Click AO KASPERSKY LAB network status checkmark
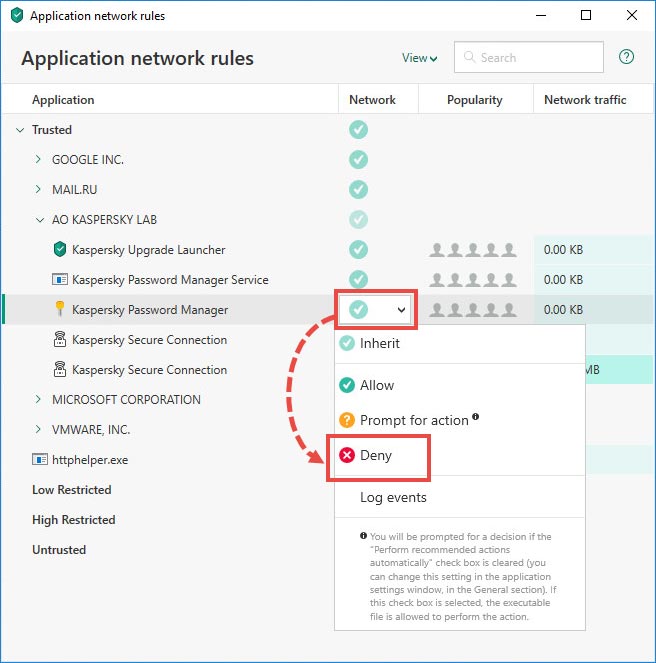Screen dimensions: 656x663 coord(358,219)
